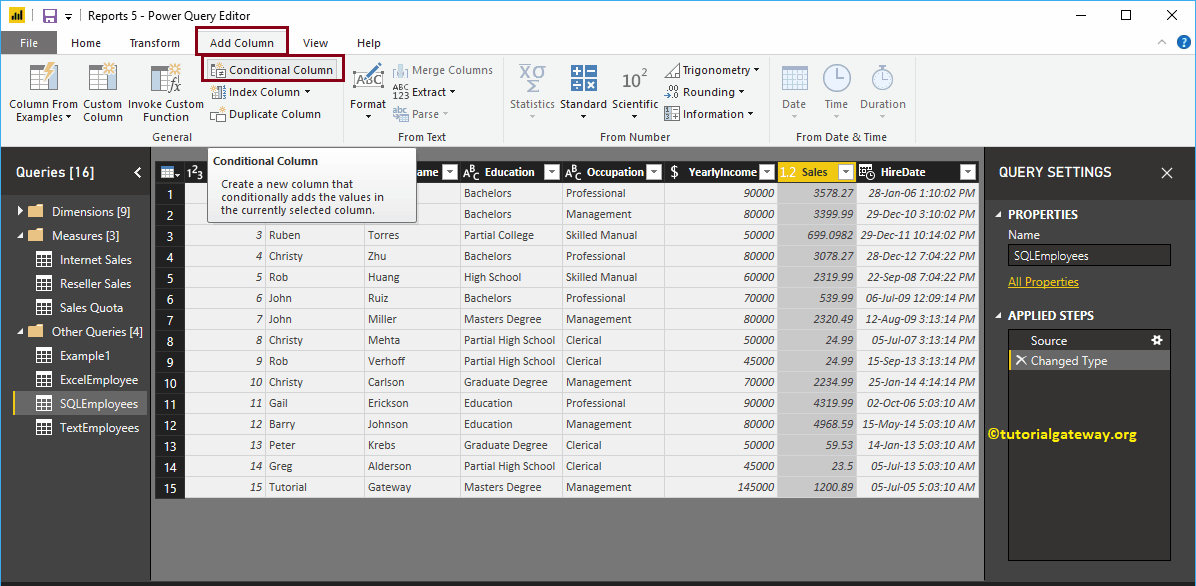Image resolution: width=1196 pixels, height=586 pixels.
Task: Click the Occupation column type icon
Action: click(x=574, y=172)
